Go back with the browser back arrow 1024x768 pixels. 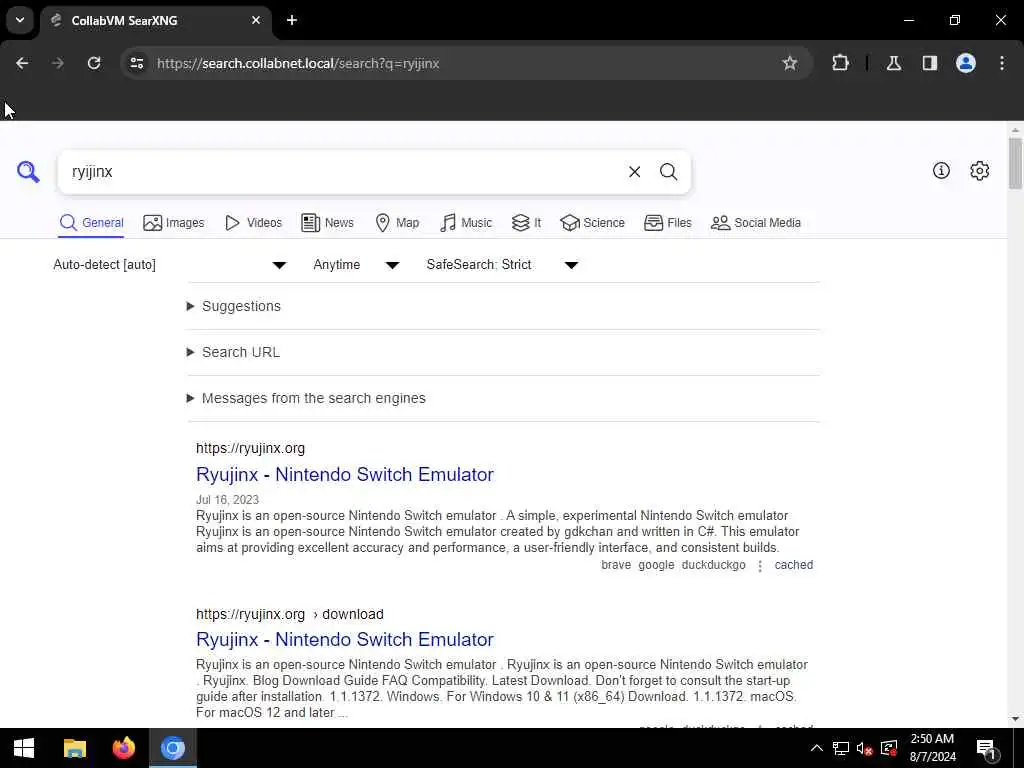[22, 63]
